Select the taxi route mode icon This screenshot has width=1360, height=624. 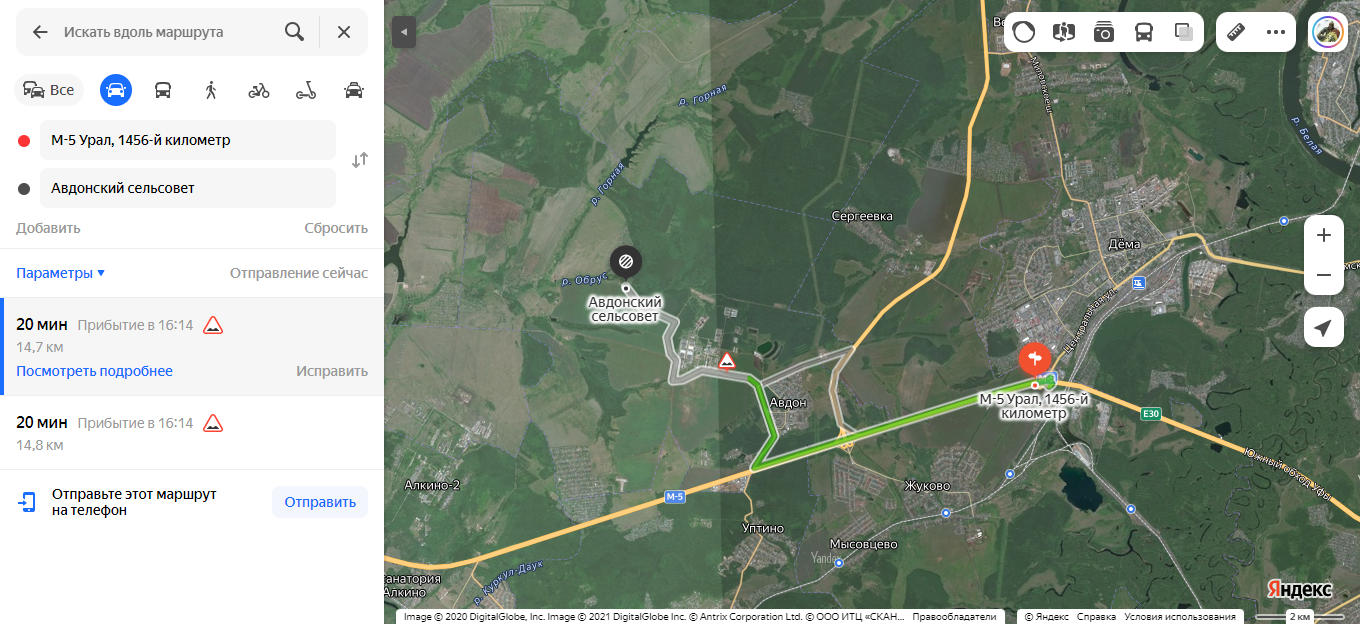(x=354, y=90)
